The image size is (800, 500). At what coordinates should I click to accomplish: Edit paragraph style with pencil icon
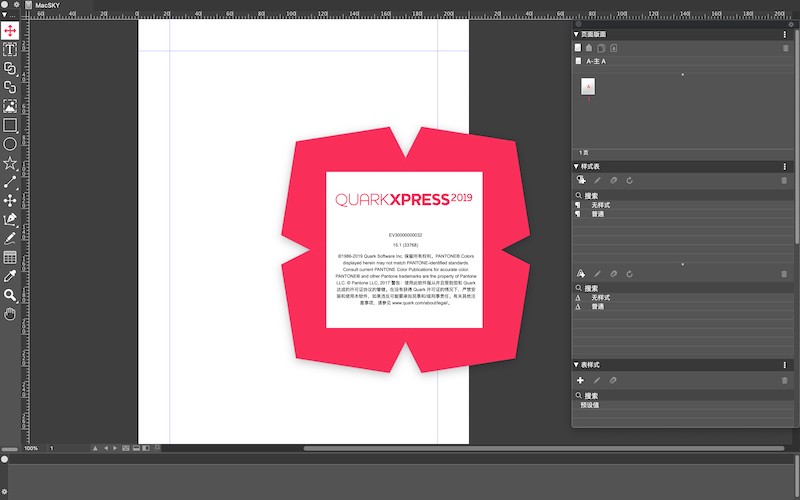point(597,180)
